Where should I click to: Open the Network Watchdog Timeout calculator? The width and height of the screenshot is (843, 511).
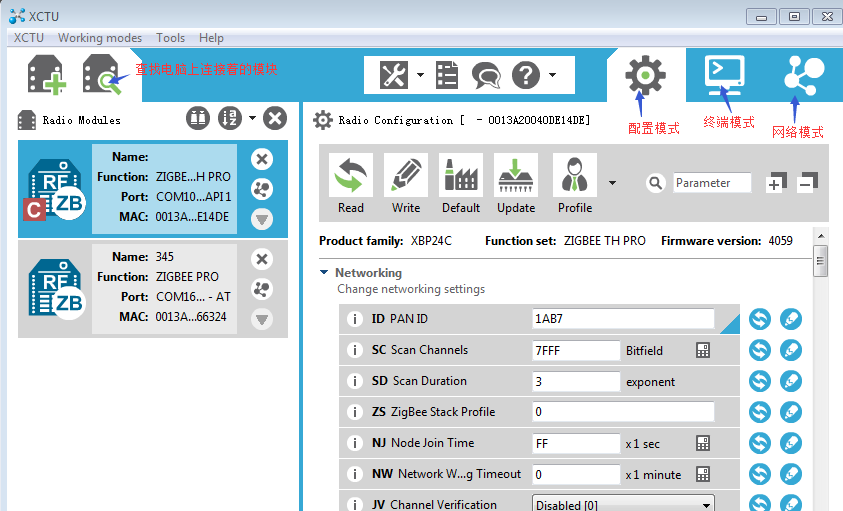[x=703, y=474]
